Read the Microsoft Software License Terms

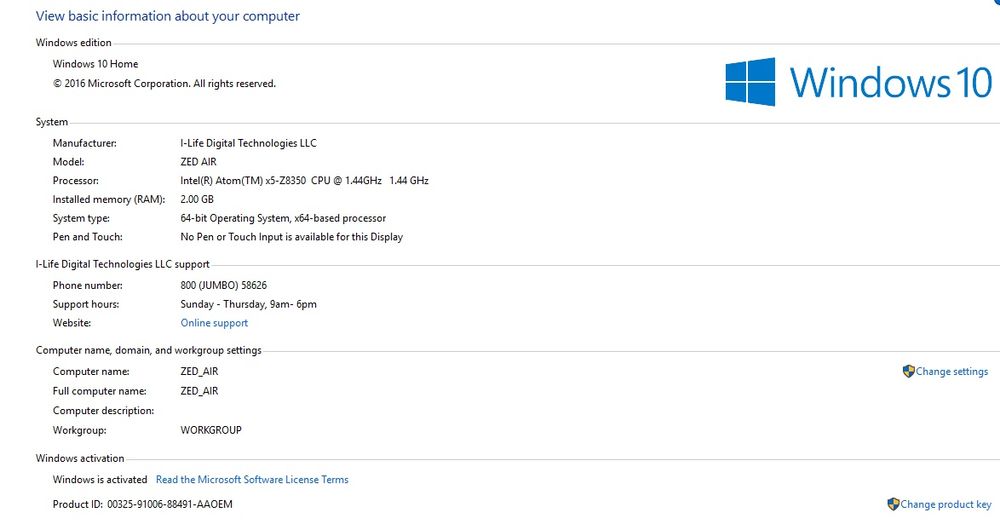click(252, 480)
